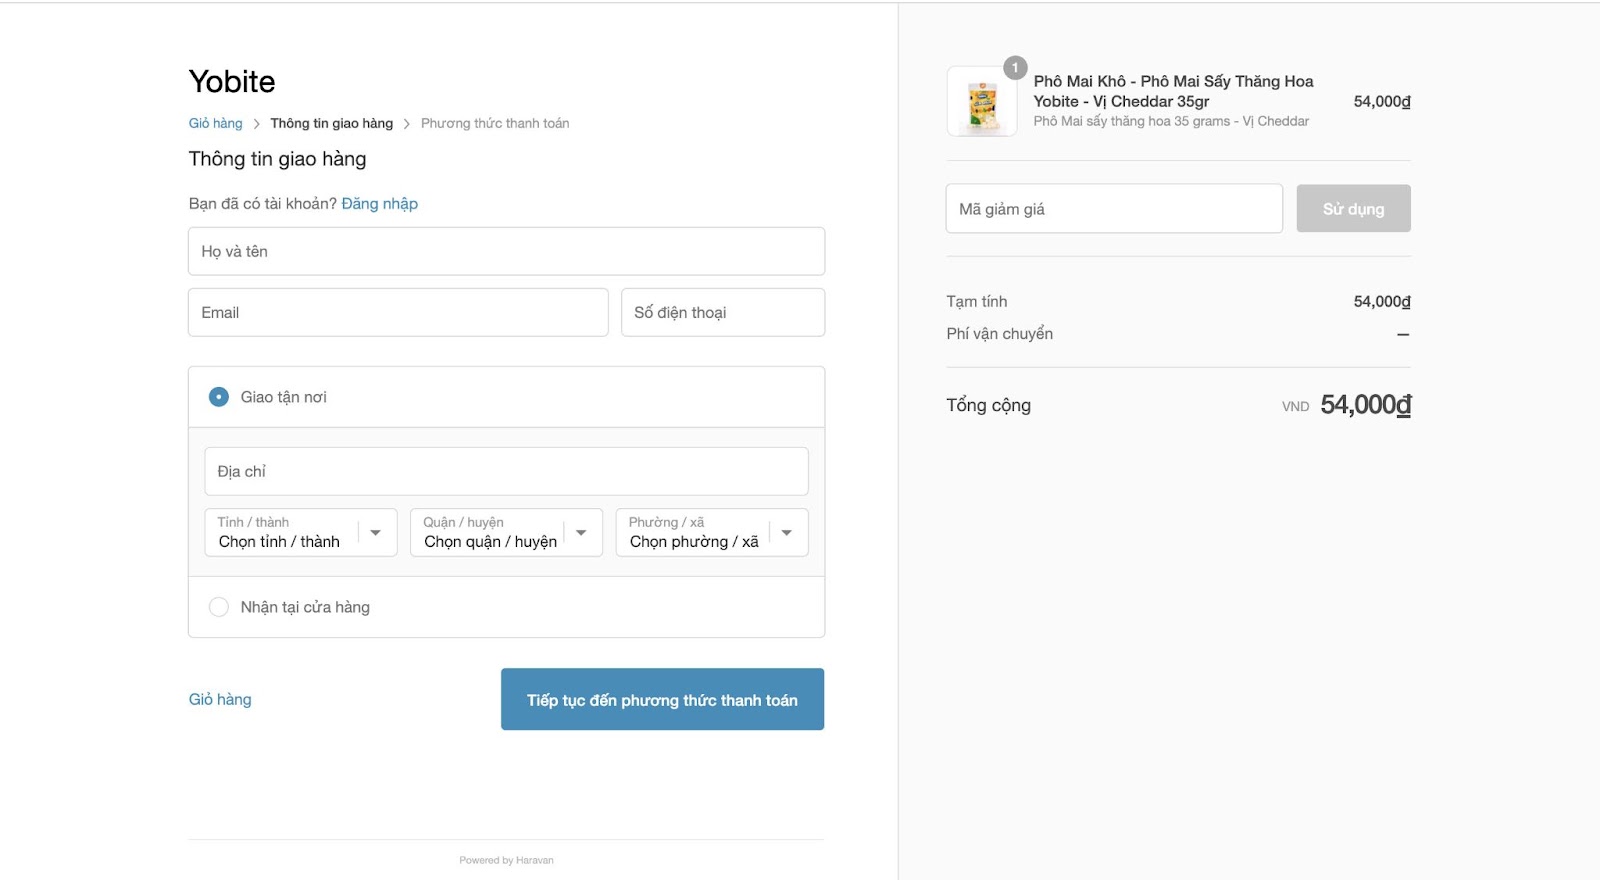Click the Mã giảm giá field

pyautogui.click(x=1114, y=208)
